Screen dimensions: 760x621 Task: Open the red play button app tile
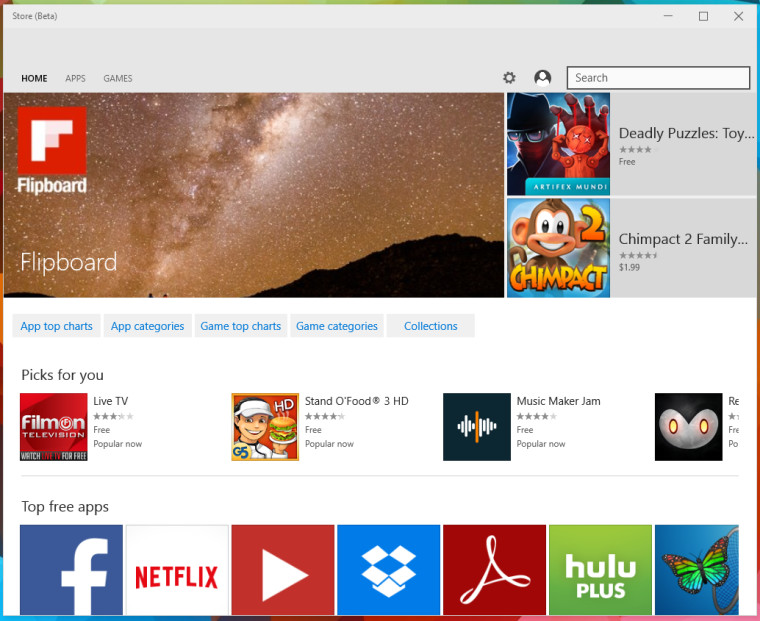(x=283, y=570)
